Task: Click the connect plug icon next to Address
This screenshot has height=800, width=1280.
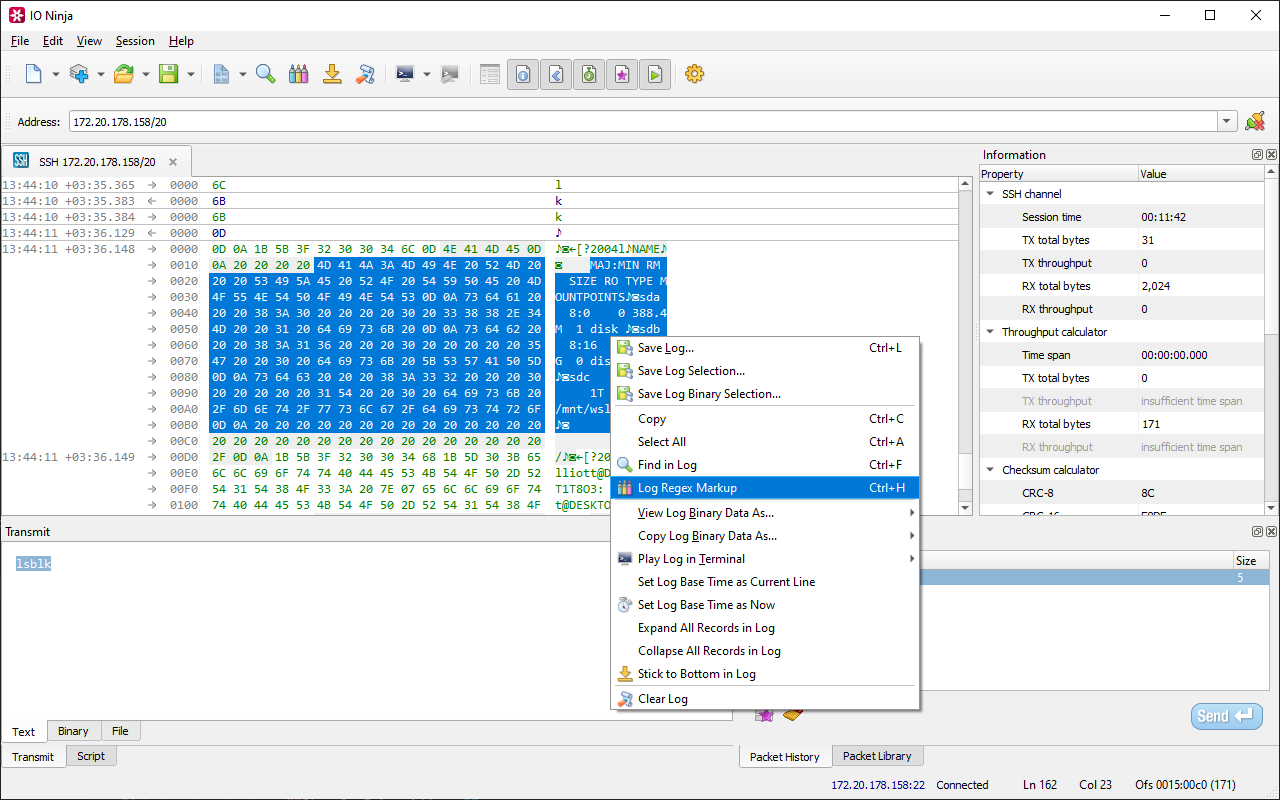Action: [1255, 121]
